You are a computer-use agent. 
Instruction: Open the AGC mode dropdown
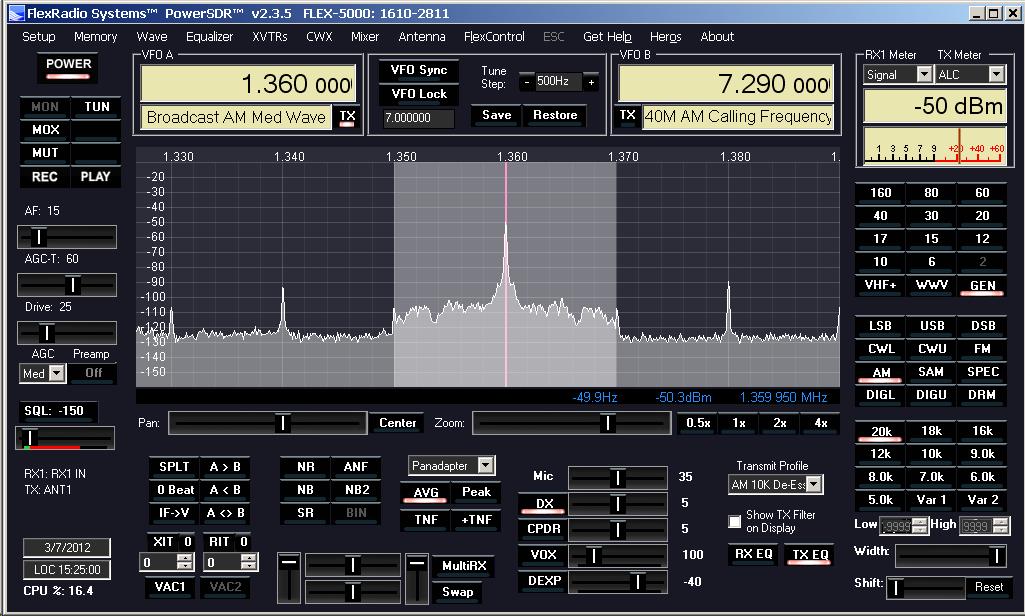tap(57, 373)
